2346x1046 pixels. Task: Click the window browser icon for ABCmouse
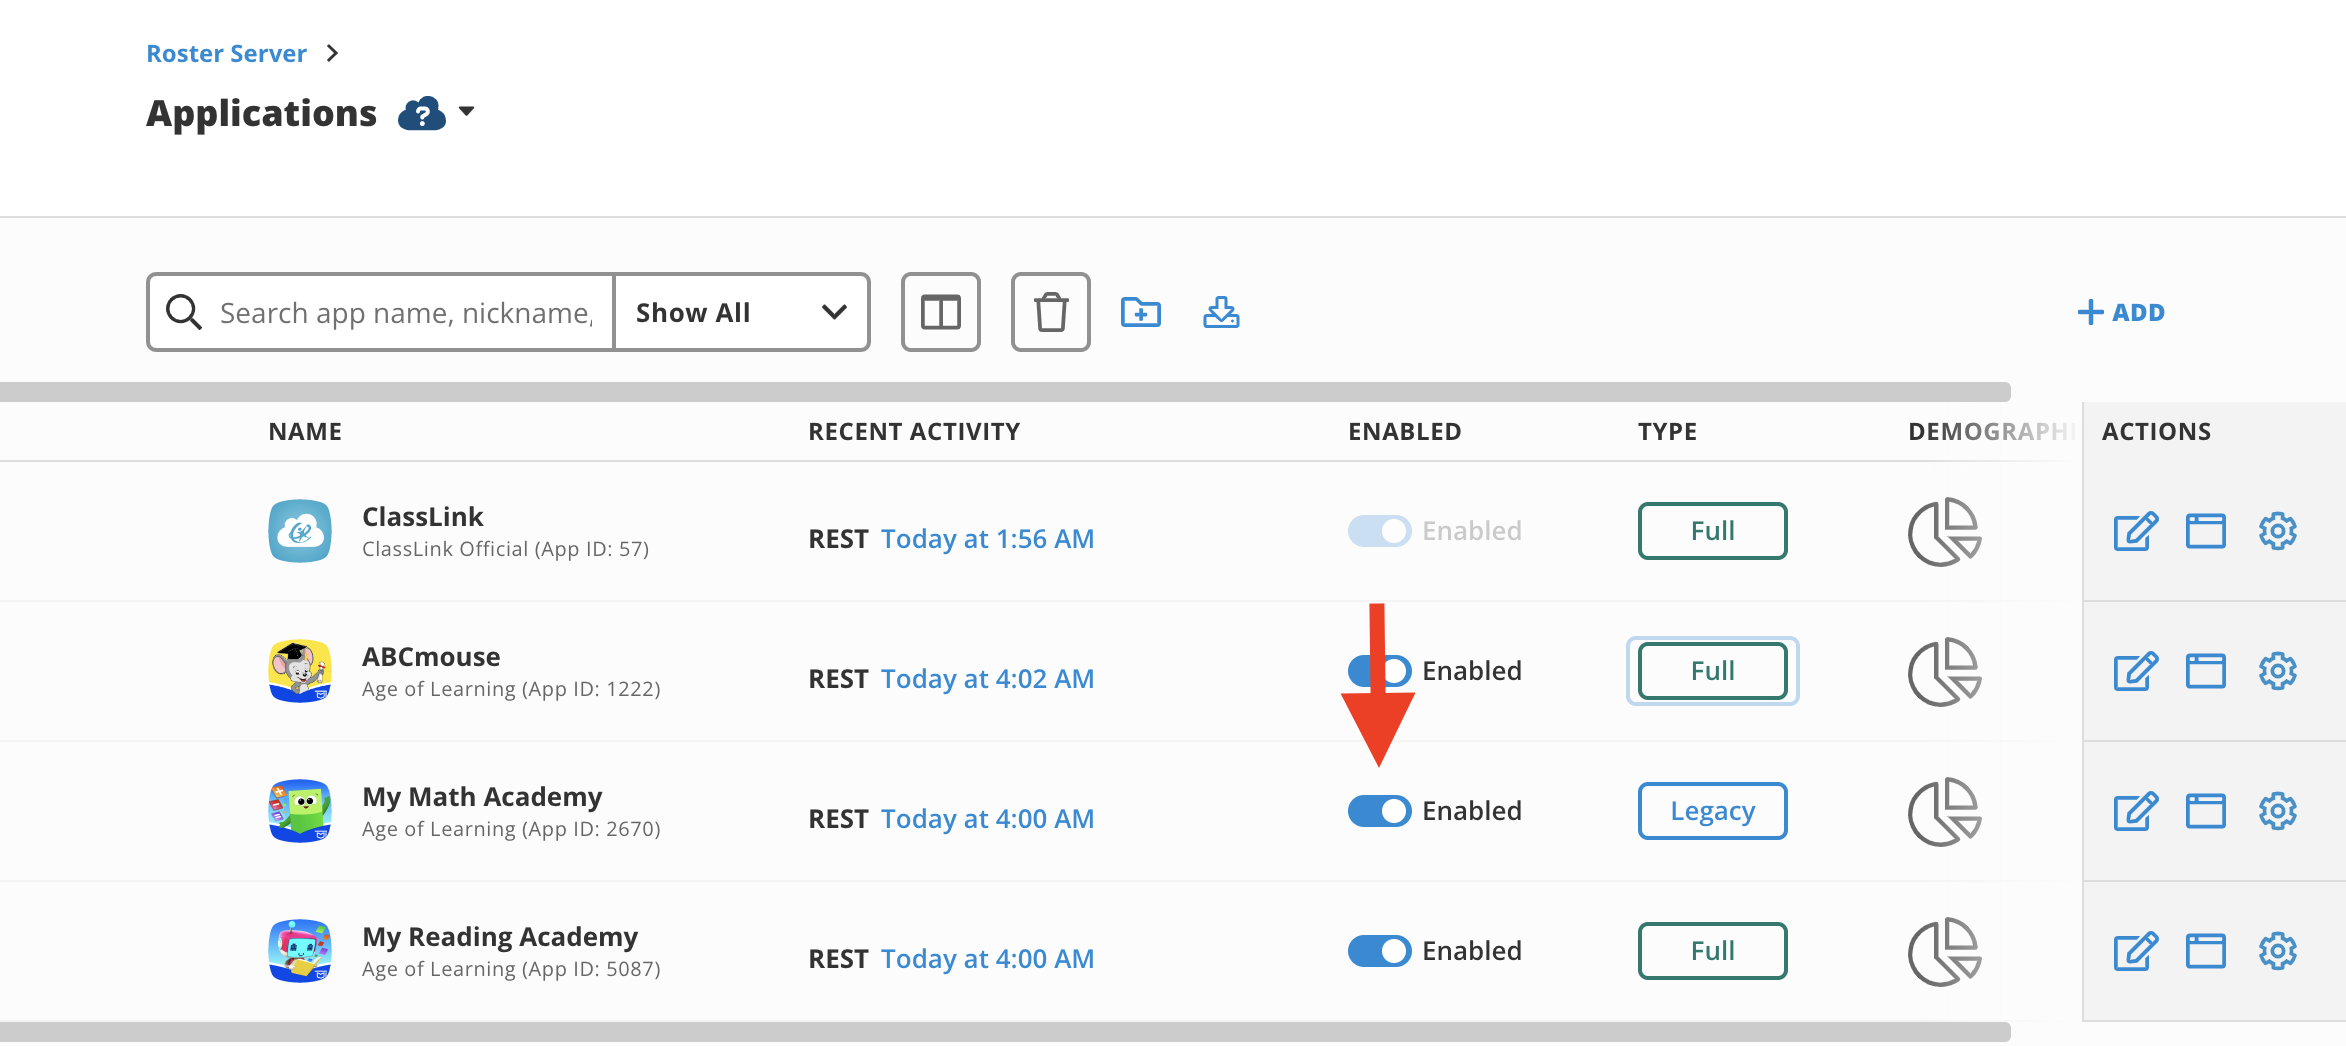[x=2205, y=671]
